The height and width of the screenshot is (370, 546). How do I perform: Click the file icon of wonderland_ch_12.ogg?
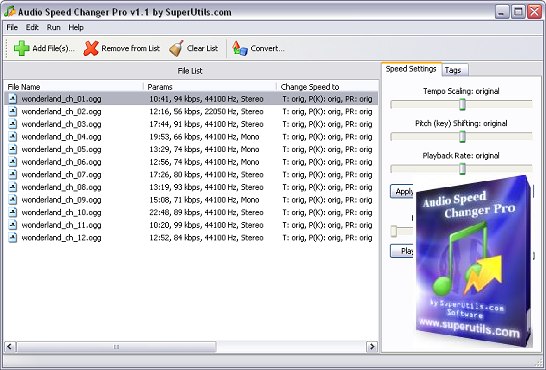click(13, 238)
